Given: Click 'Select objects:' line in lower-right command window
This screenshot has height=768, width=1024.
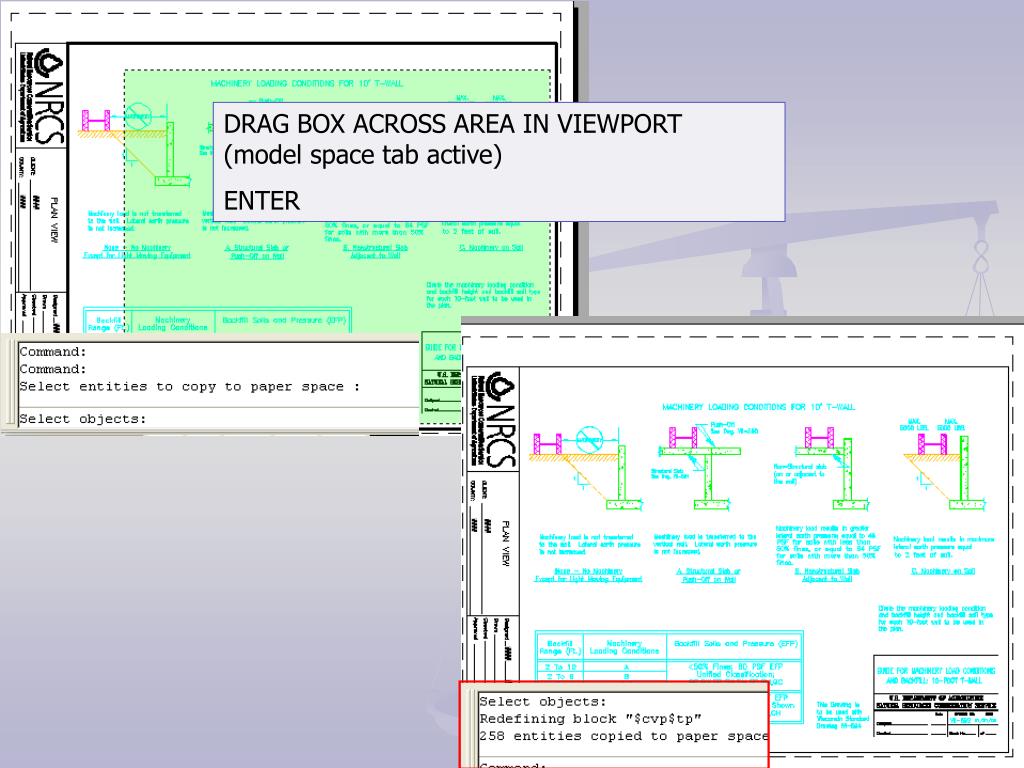Looking at the screenshot, I should point(543,701).
